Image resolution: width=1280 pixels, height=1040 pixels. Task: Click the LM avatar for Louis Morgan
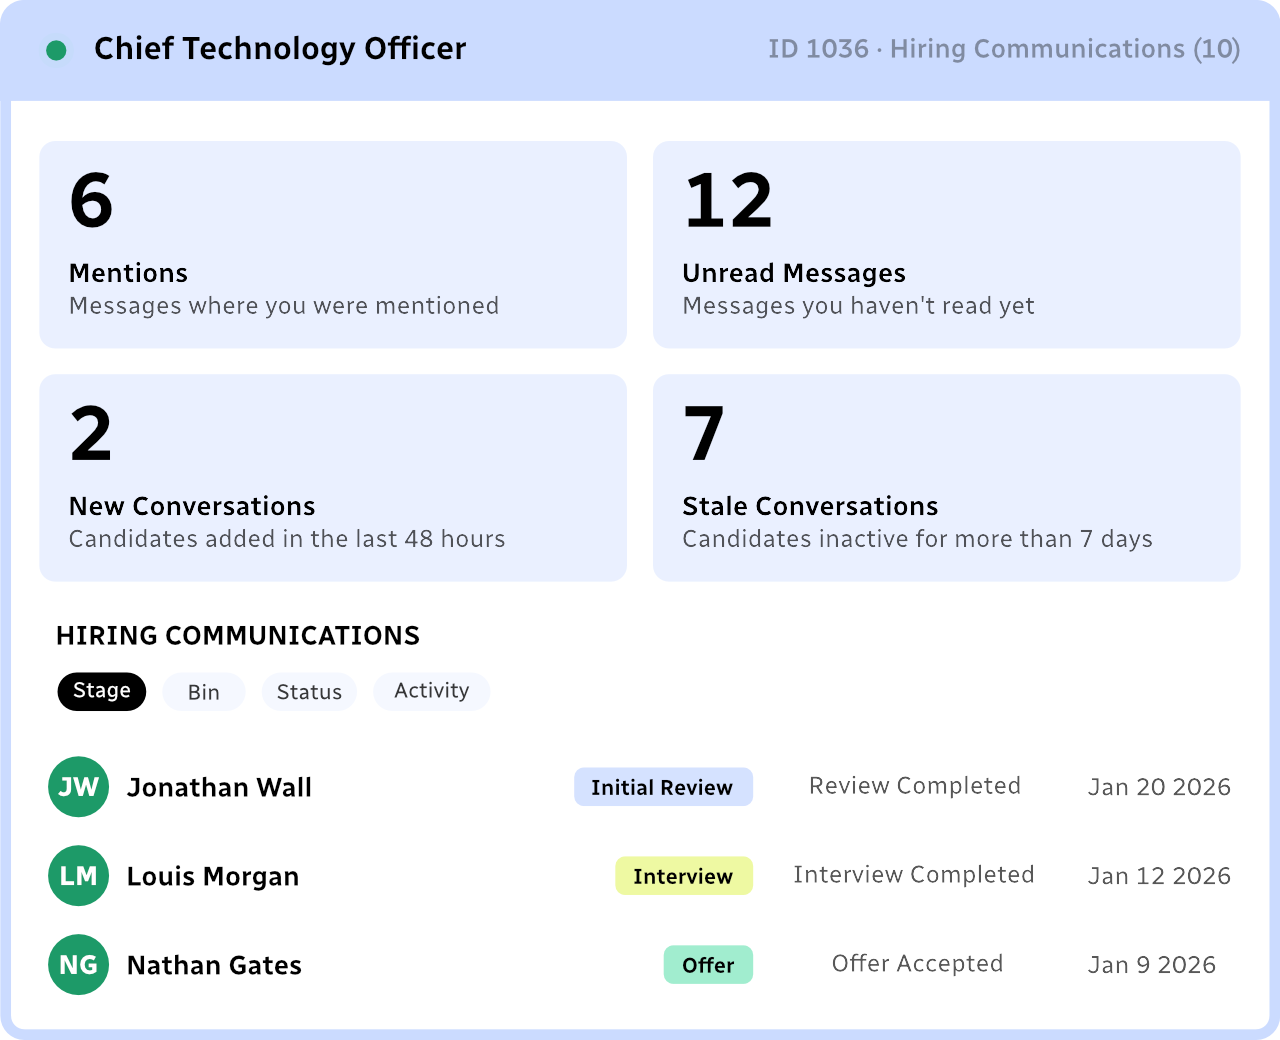pyautogui.click(x=78, y=876)
